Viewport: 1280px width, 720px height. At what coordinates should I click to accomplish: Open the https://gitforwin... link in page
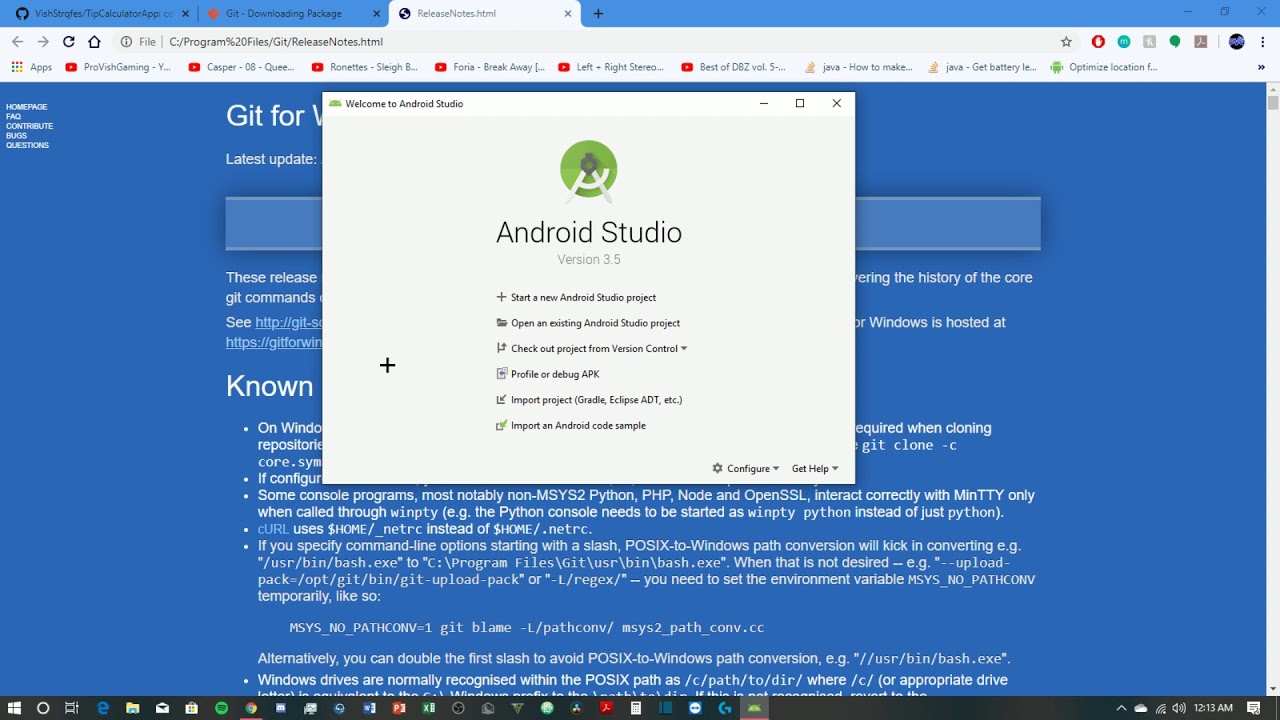[274, 342]
